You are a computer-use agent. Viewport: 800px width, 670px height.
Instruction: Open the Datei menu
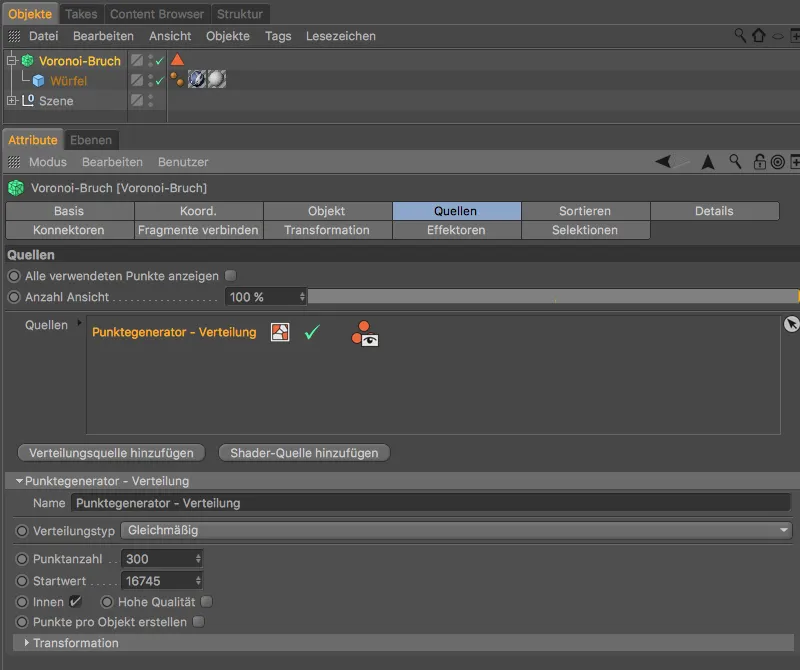click(43, 36)
